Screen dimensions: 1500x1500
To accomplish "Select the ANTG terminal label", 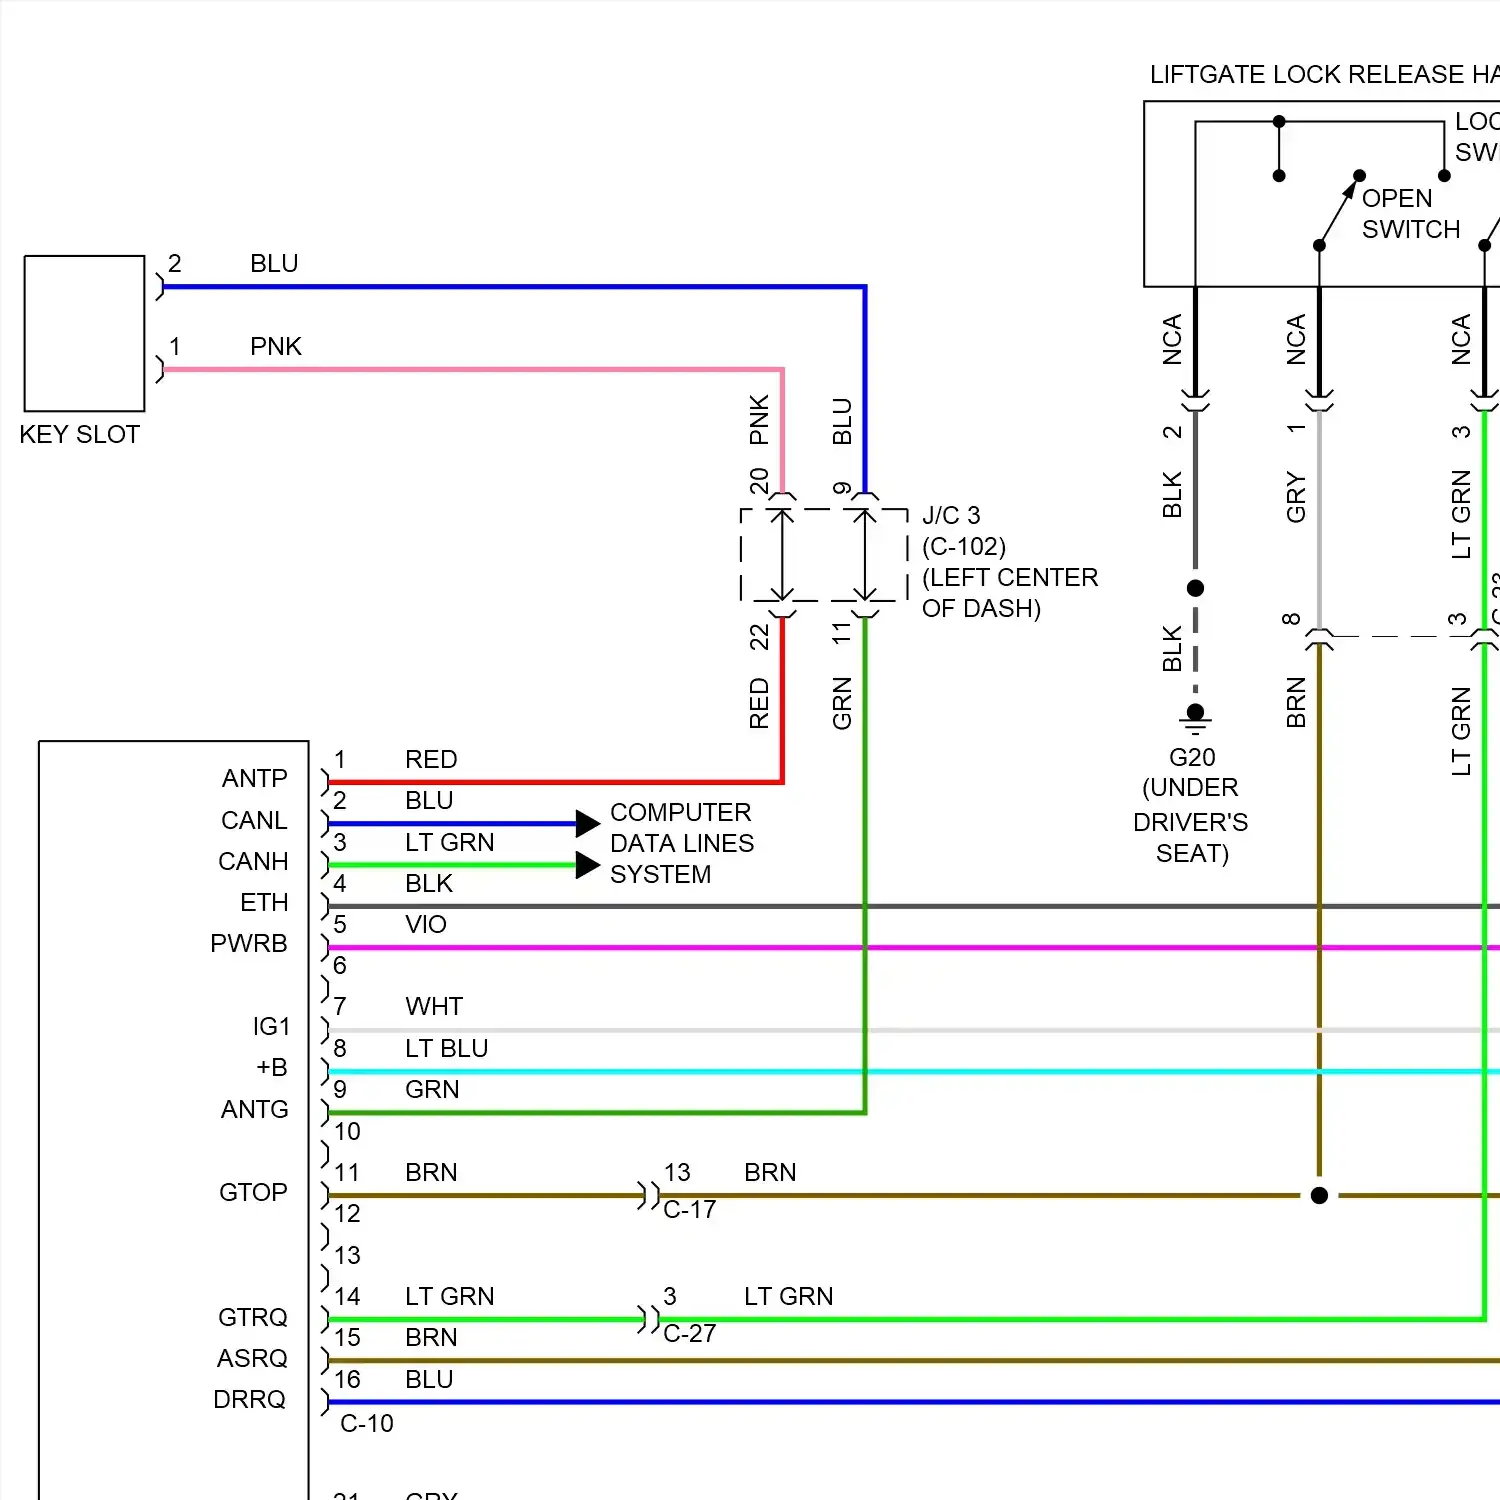I will tap(255, 1109).
